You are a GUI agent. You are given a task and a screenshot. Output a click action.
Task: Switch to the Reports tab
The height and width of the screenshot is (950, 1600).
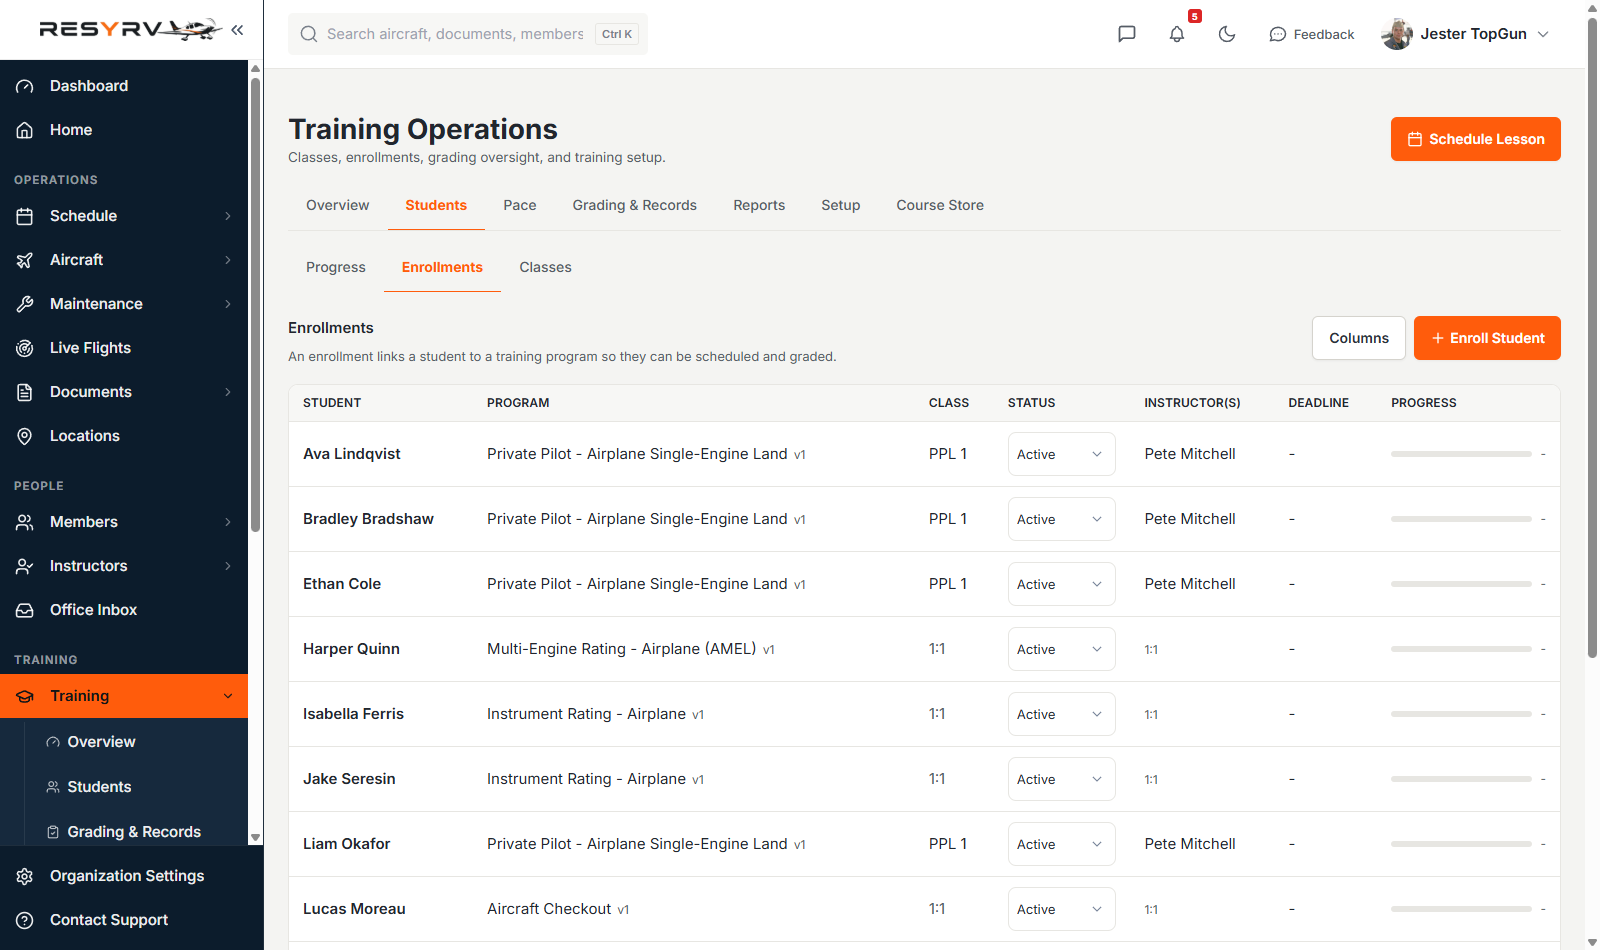(759, 205)
